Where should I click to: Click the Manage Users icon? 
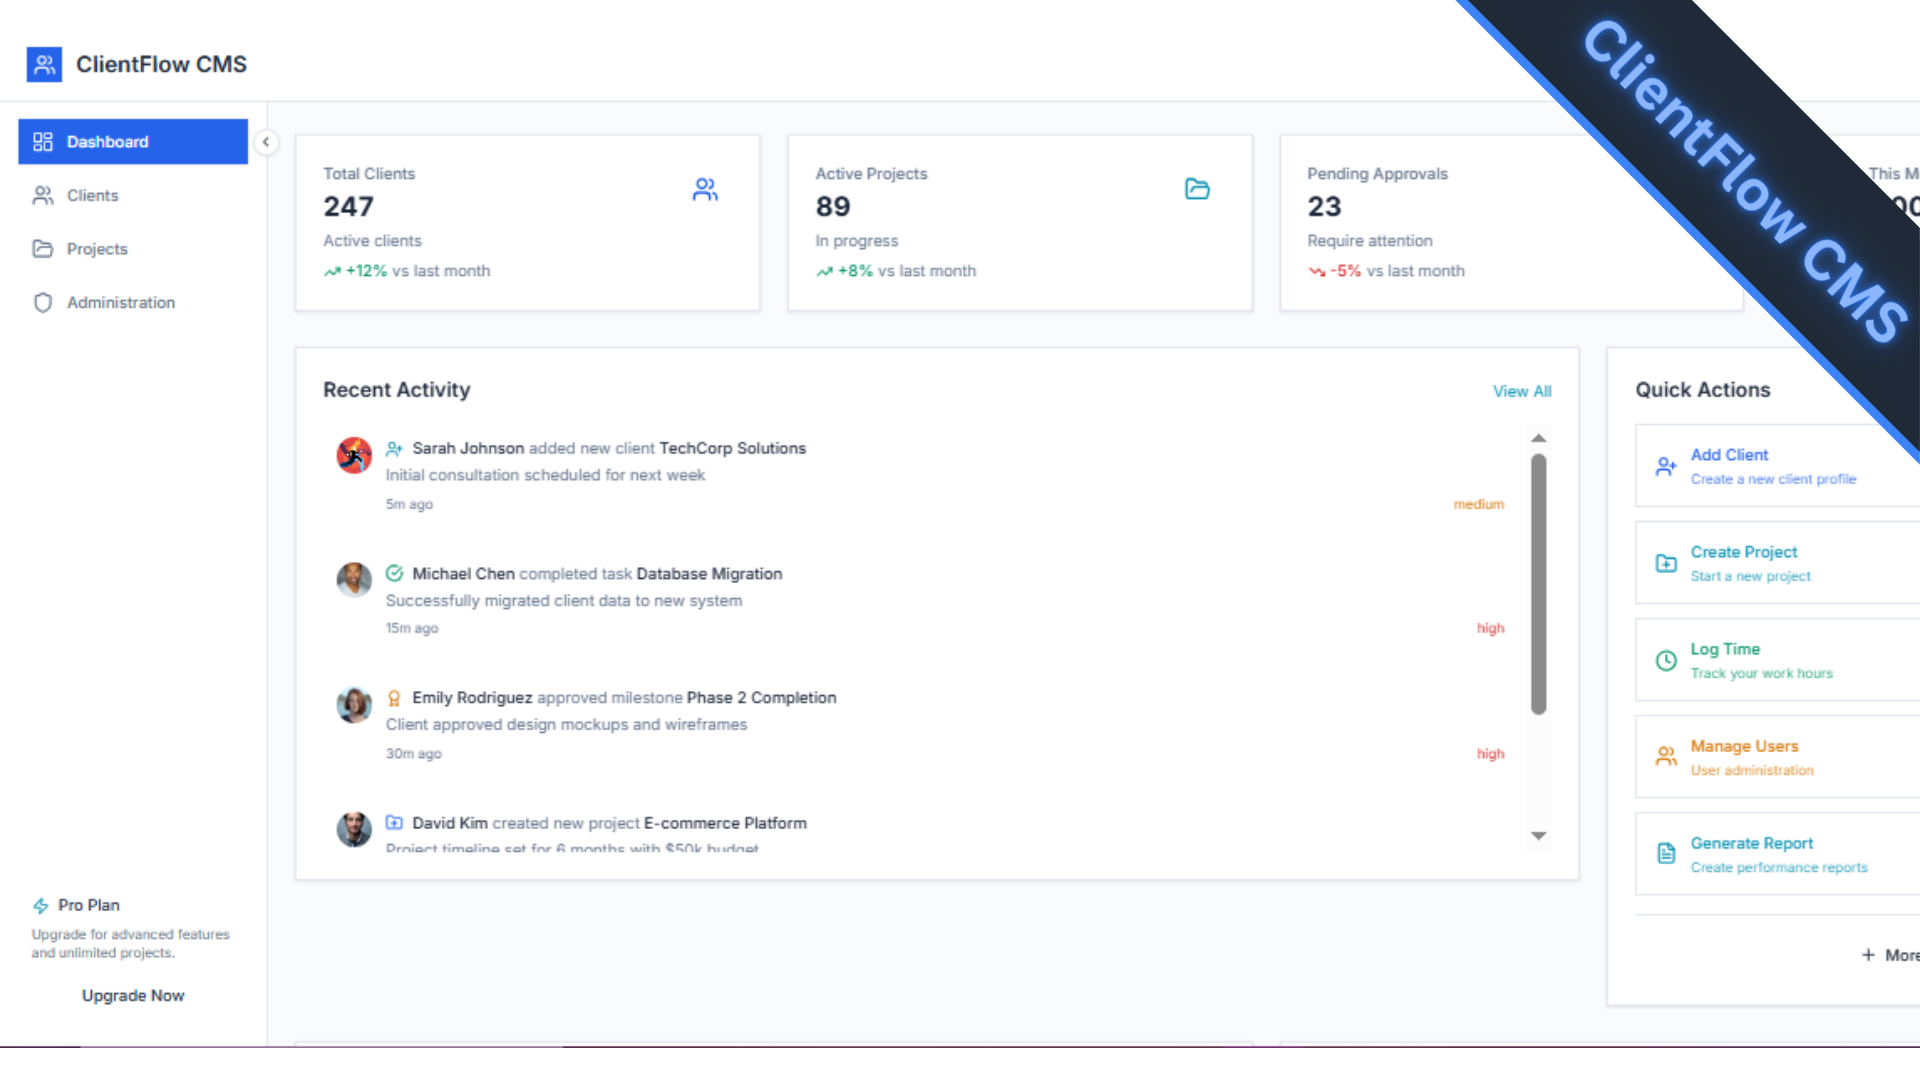click(x=1666, y=757)
